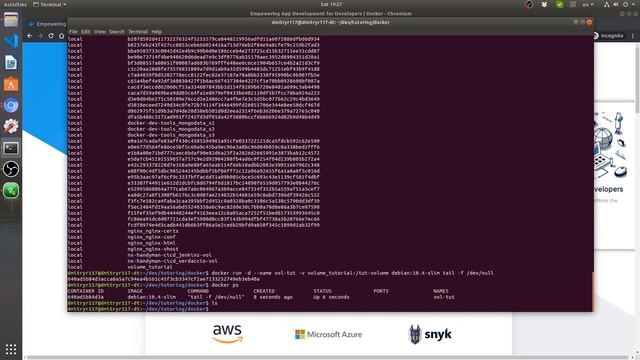The height and width of the screenshot is (360, 640).
Task: Click the CONTAINER ID column header
Action: [x=86, y=291]
